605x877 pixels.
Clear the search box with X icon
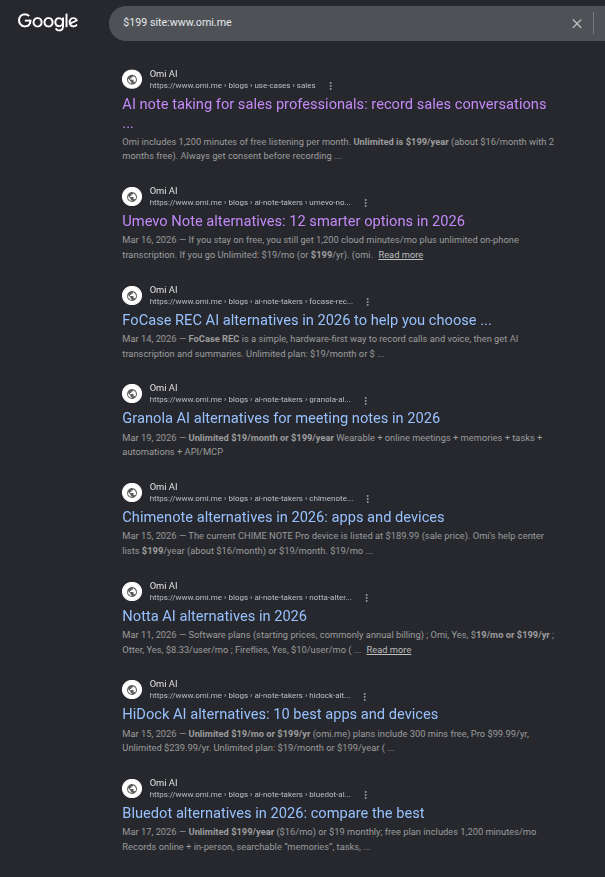click(x=576, y=23)
